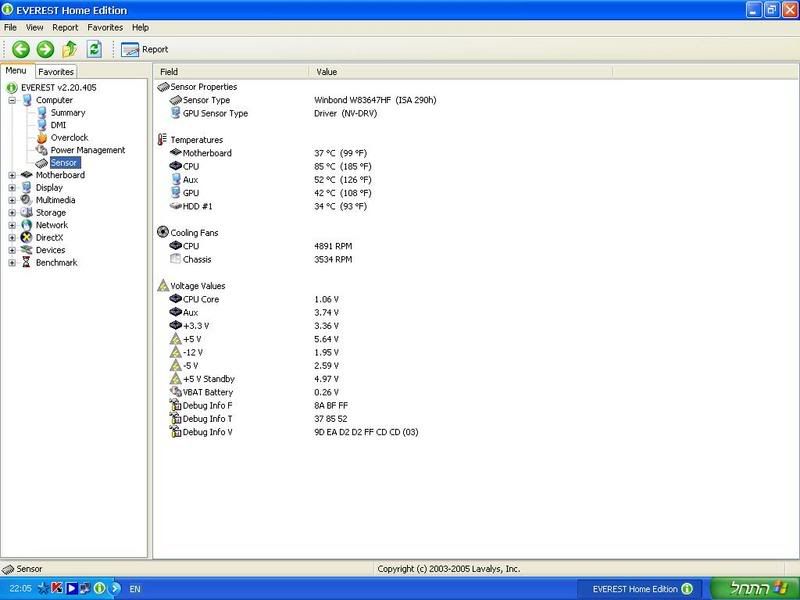Viewport: 800px width, 600px height.
Task: Collapse the Computer tree node
Action: (x=12, y=101)
